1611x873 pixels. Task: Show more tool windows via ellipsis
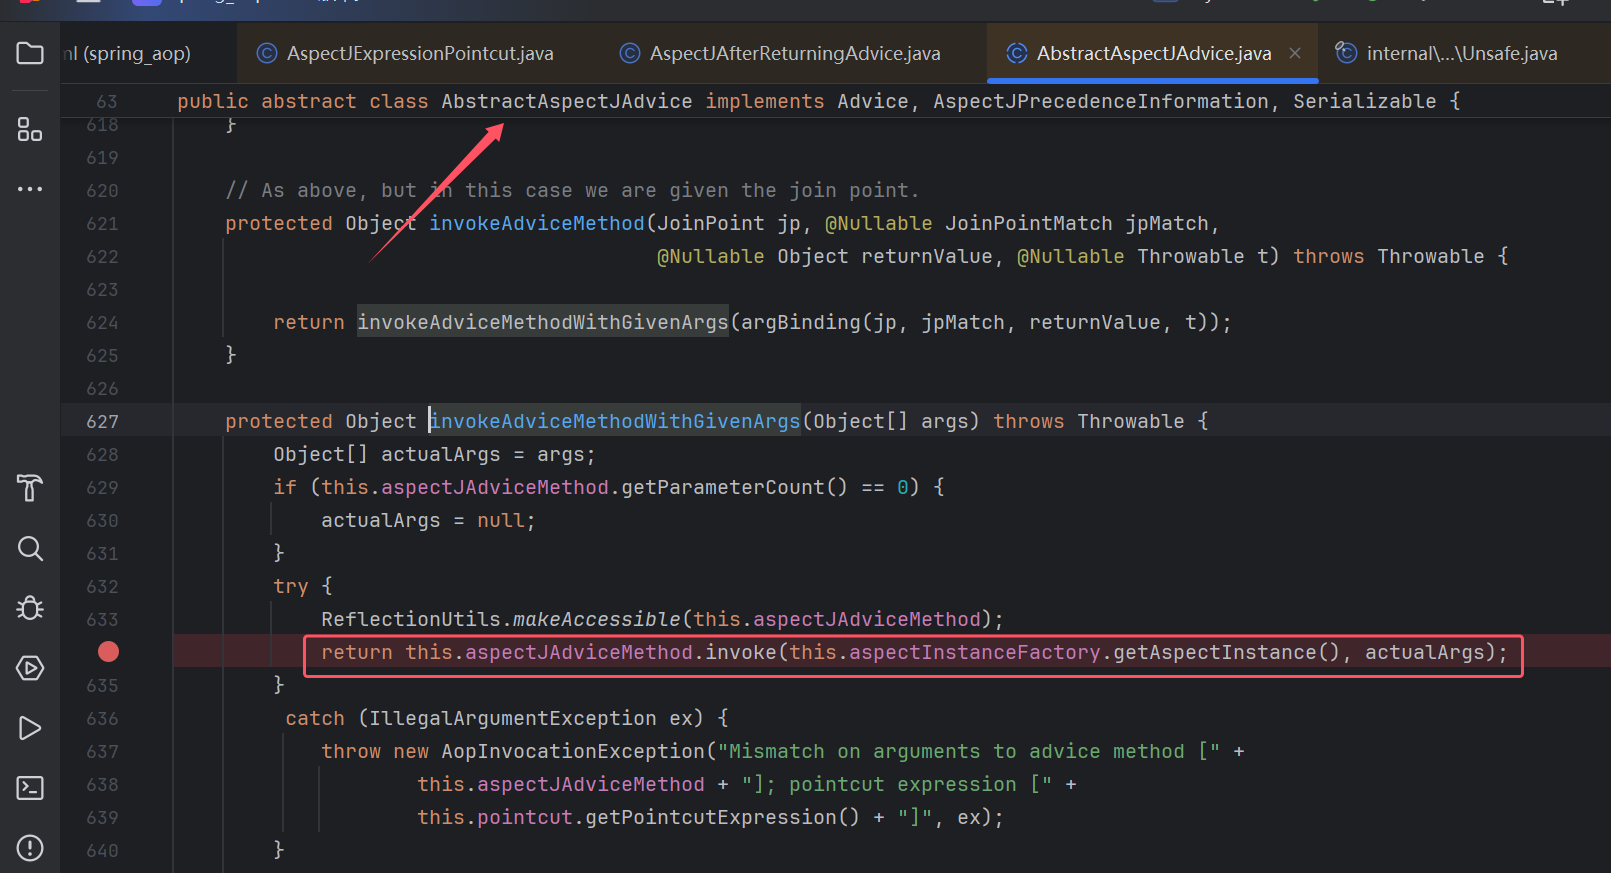pyautogui.click(x=30, y=189)
